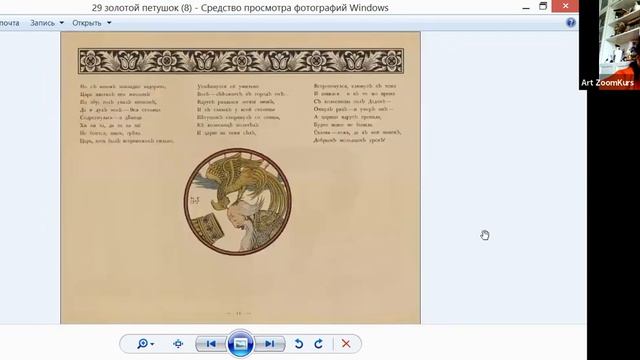Open the почта menu item
Viewport: 640px width, 360px height.
[10, 23]
